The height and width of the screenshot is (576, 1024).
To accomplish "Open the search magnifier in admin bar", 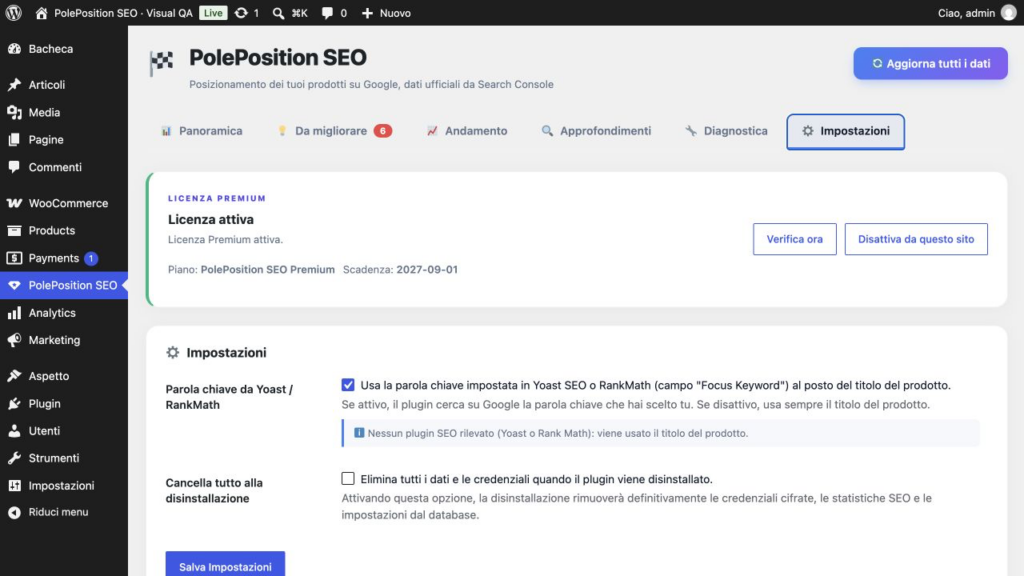I will (278, 13).
